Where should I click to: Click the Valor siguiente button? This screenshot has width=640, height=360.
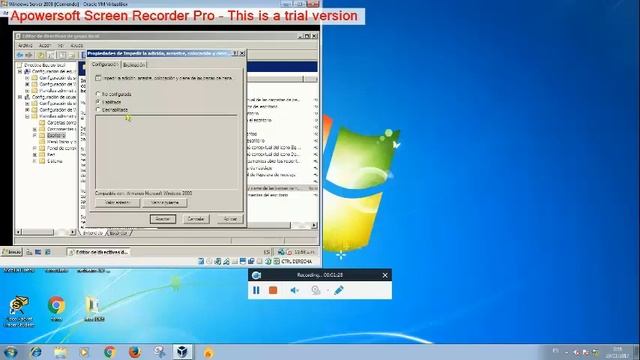click(x=164, y=202)
